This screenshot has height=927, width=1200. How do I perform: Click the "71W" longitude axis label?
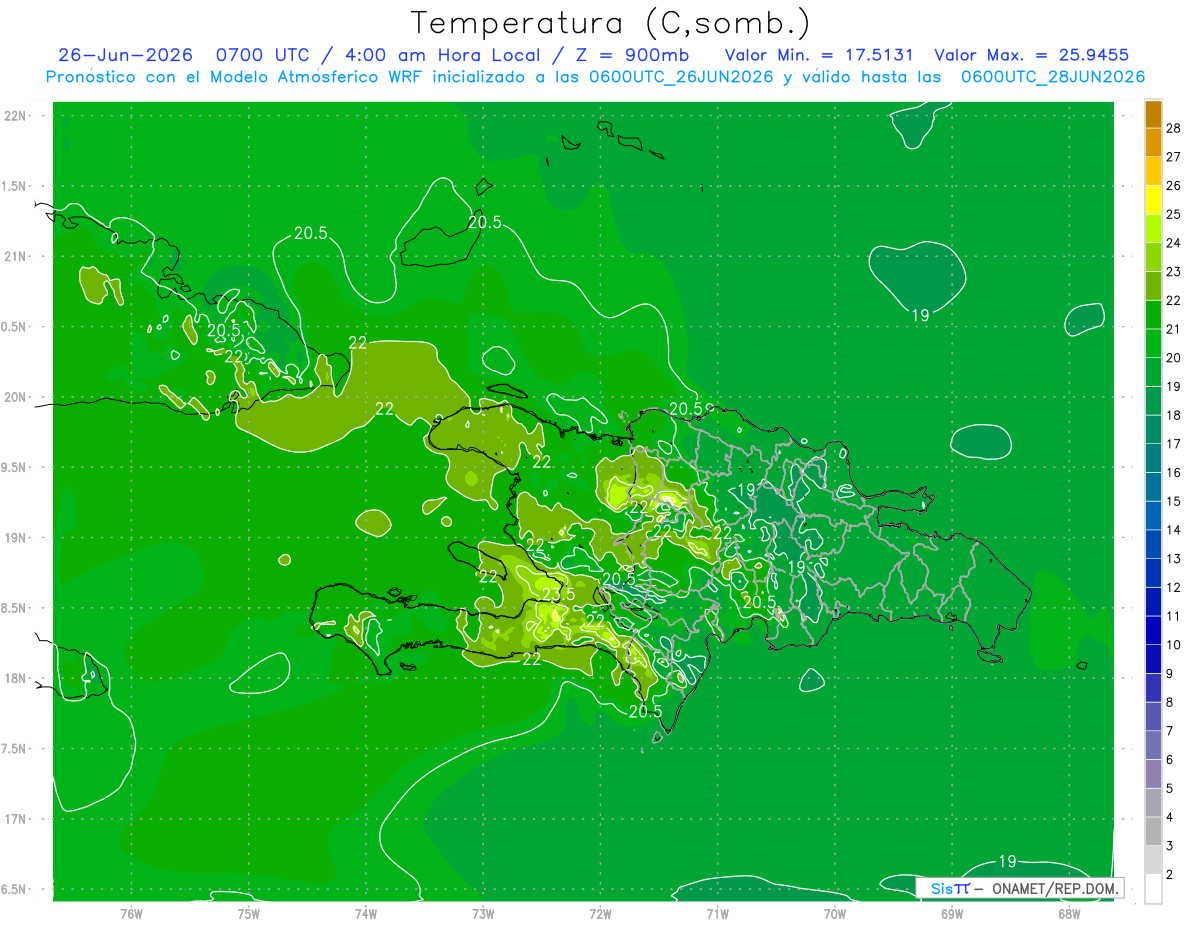click(717, 913)
